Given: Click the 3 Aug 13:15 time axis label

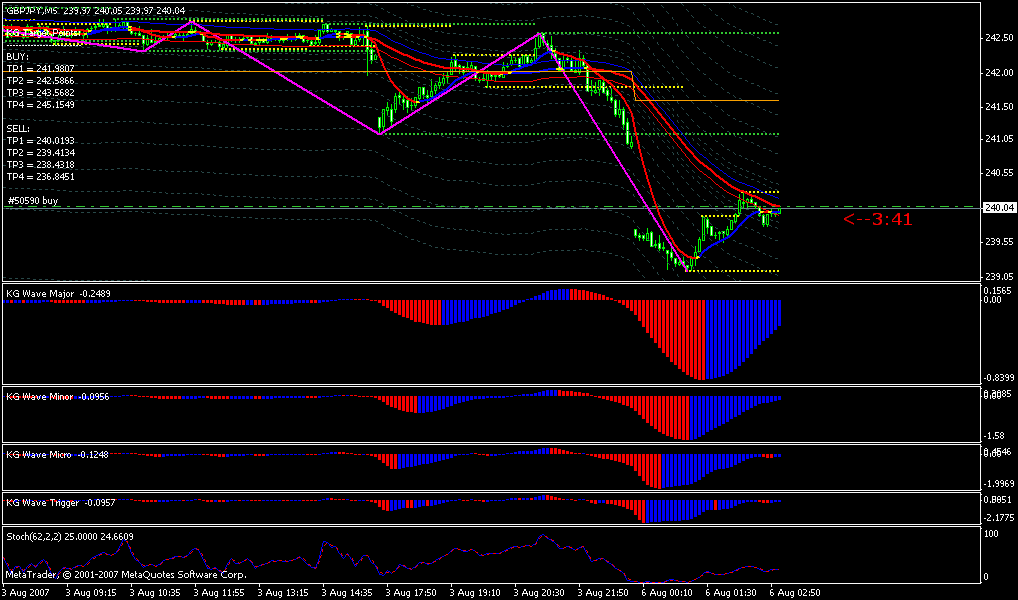Looking at the screenshot, I should pyautogui.click(x=283, y=593).
